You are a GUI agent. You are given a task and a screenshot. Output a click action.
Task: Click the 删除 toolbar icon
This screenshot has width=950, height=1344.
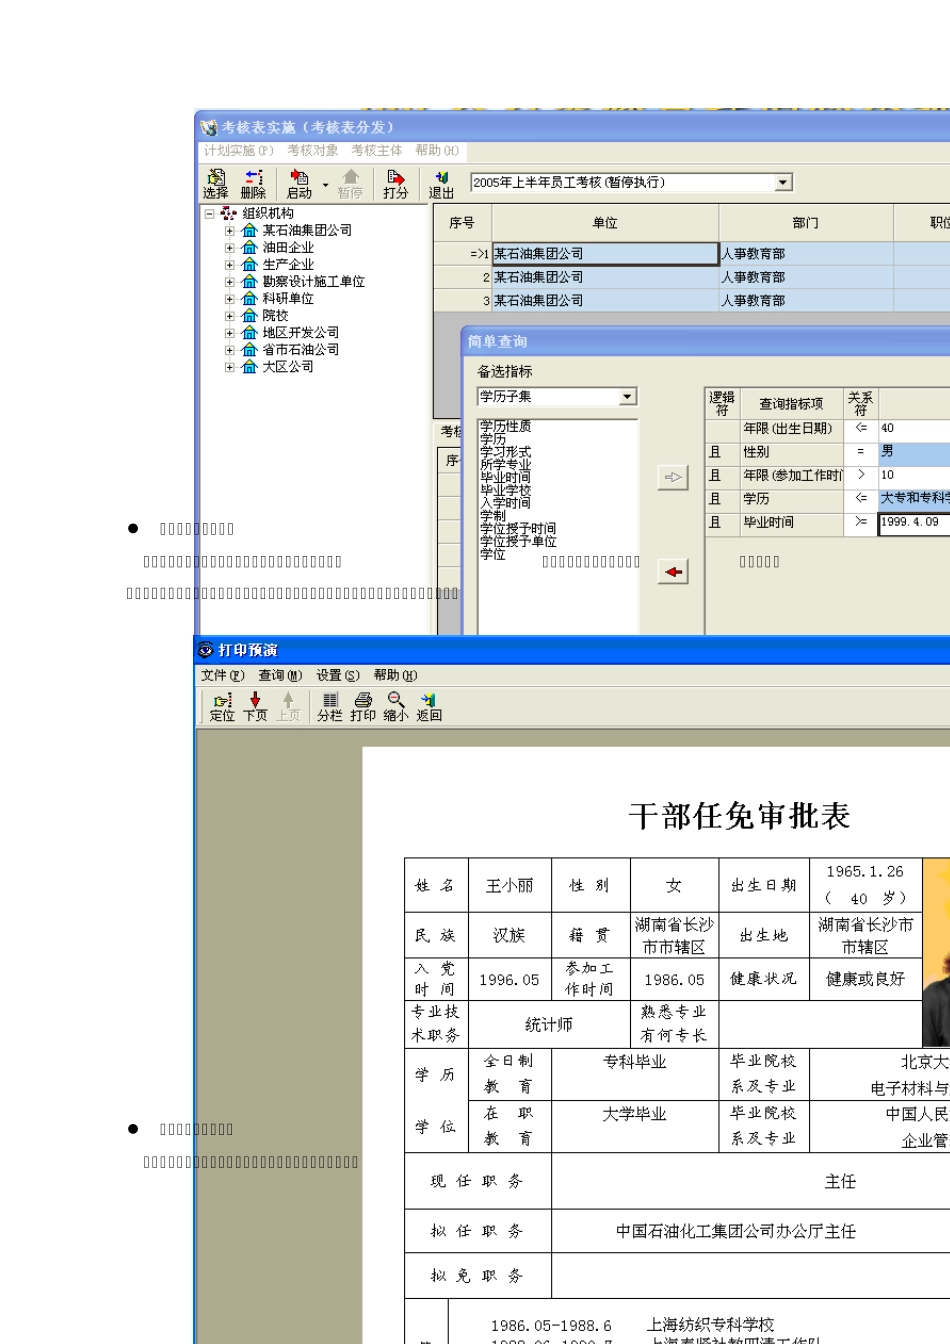pyautogui.click(x=253, y=184)
